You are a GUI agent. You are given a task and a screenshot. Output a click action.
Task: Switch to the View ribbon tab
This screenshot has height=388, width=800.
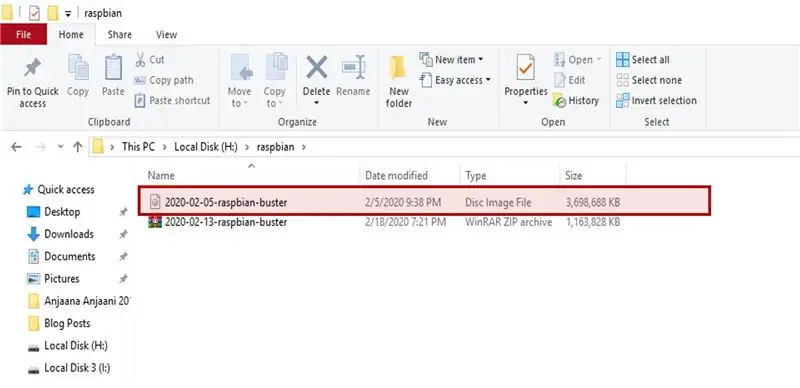click(166, 35)
